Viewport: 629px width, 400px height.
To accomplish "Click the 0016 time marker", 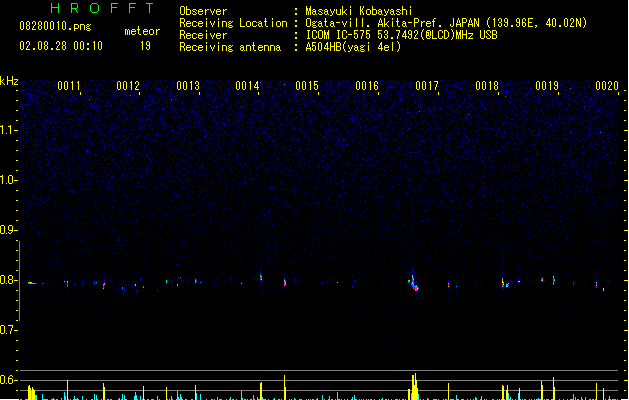I will coord(367,86).
